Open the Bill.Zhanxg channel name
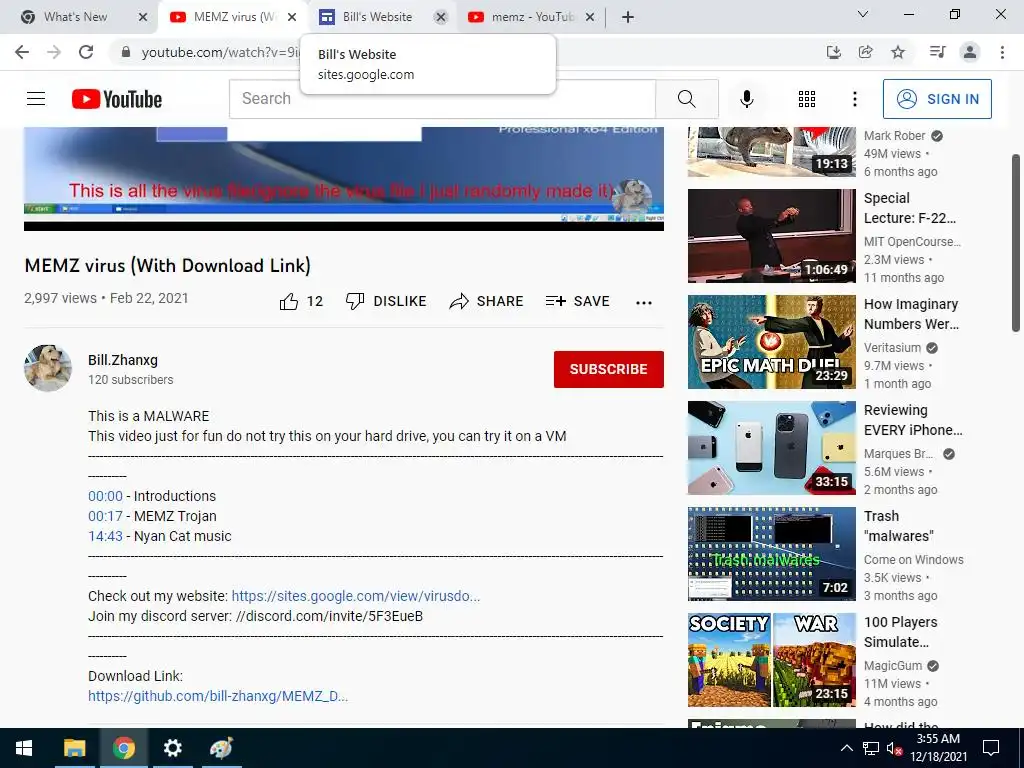This screenshot has width=1024, height=768. (123, 360)
